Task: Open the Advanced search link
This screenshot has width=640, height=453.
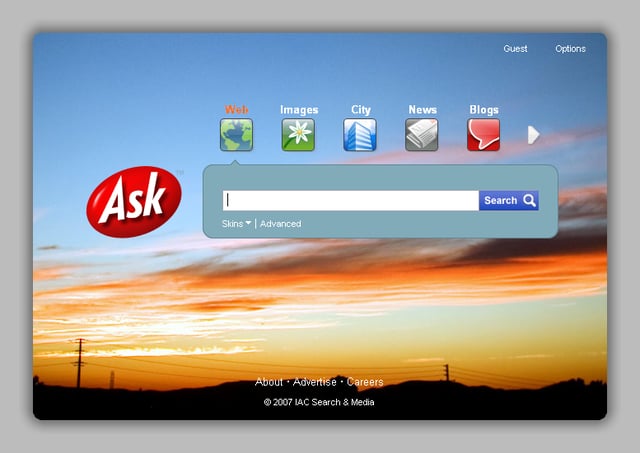Action: (280, 224)
